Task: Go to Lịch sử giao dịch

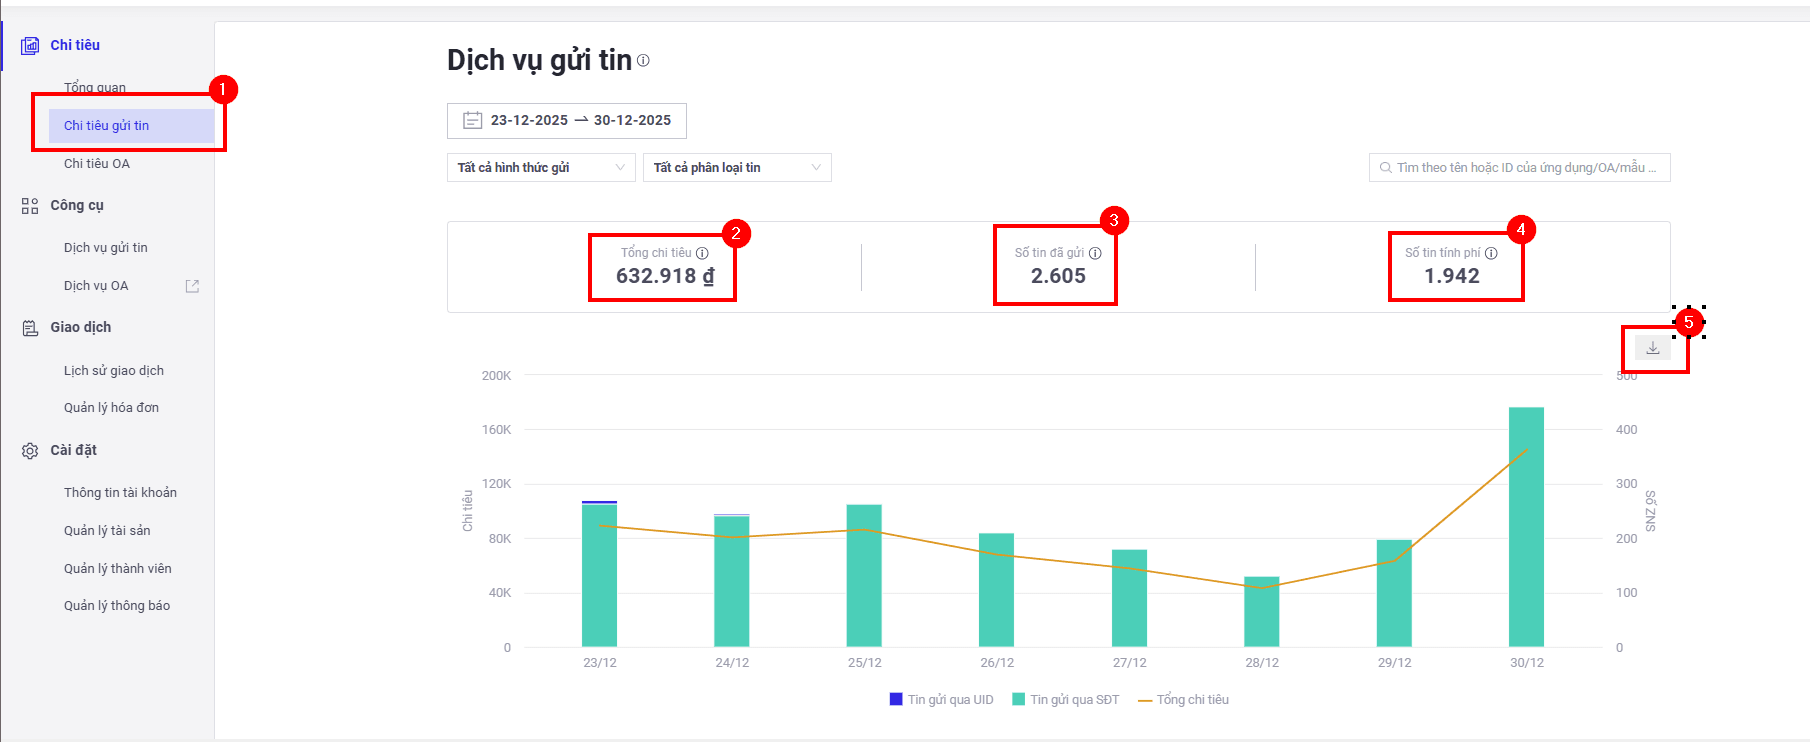Action: click(x=114, y=370)
